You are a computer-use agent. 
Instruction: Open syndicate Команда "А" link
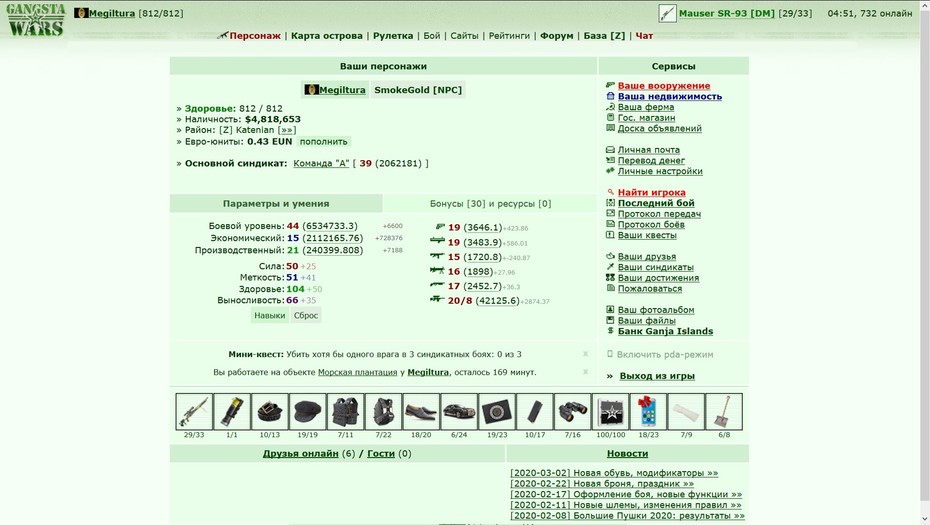click(x=321, y=163)
